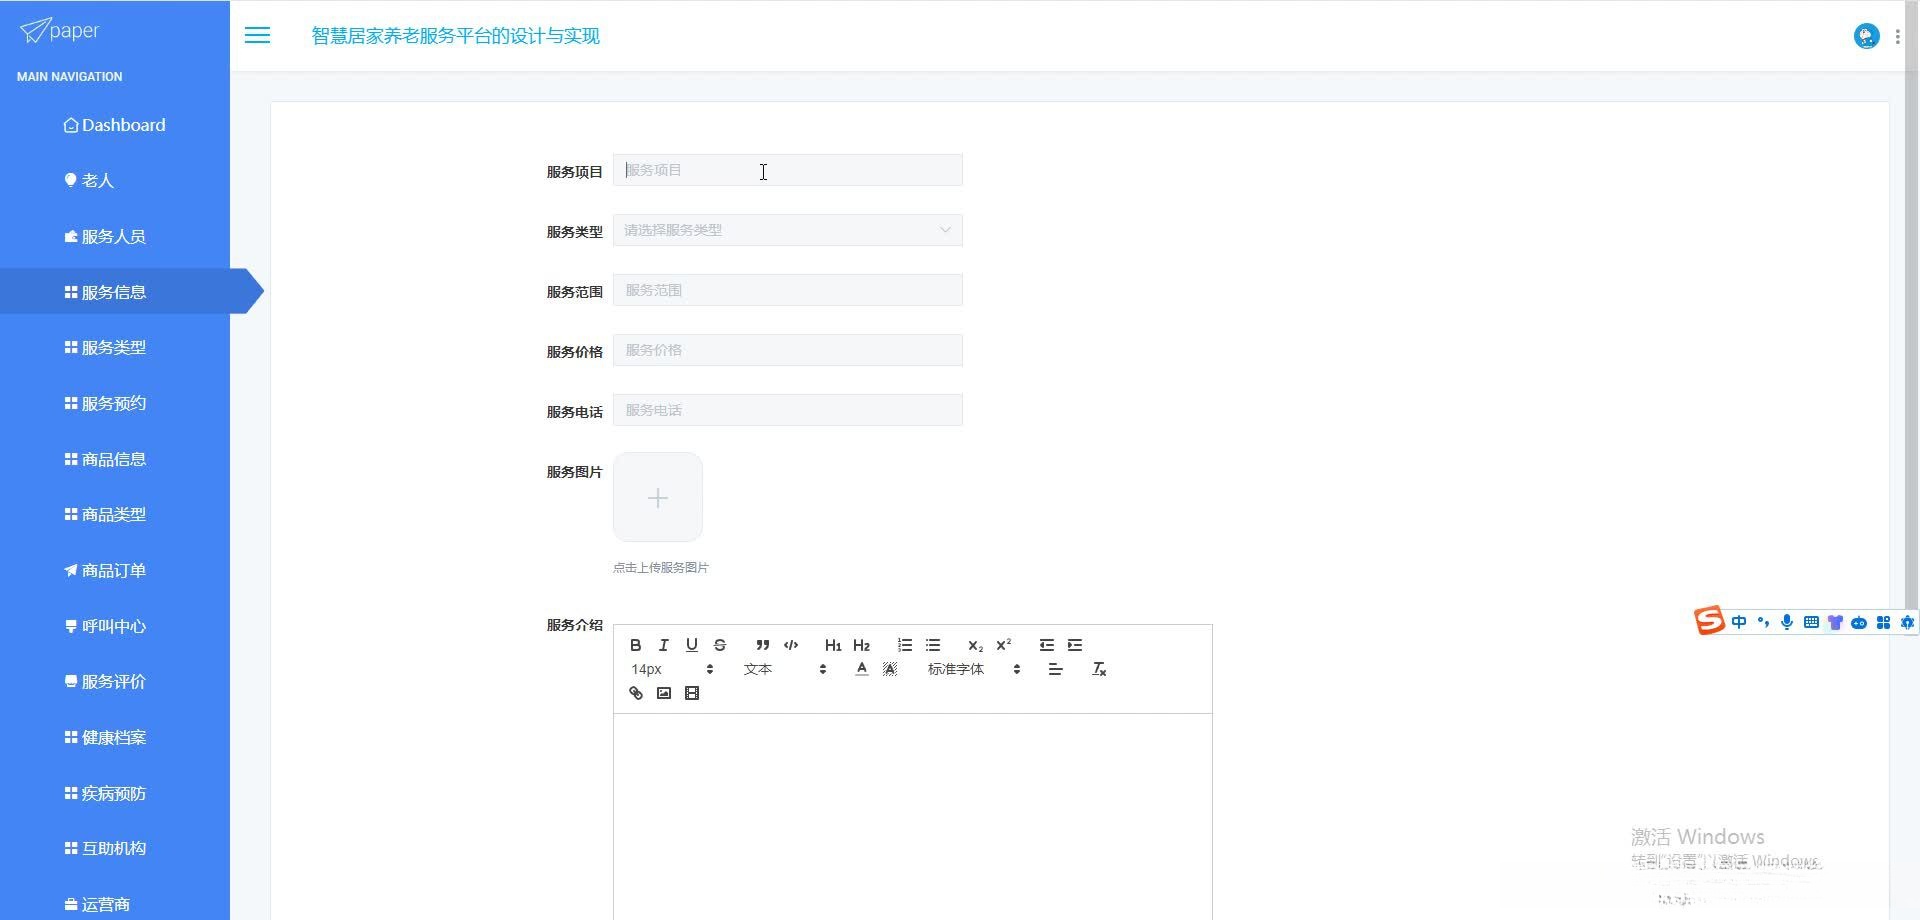Toggle bold formatting in the editor
Image resolution: width=1920 pixels, height=920 pixels.
click(x=635, y=645)
